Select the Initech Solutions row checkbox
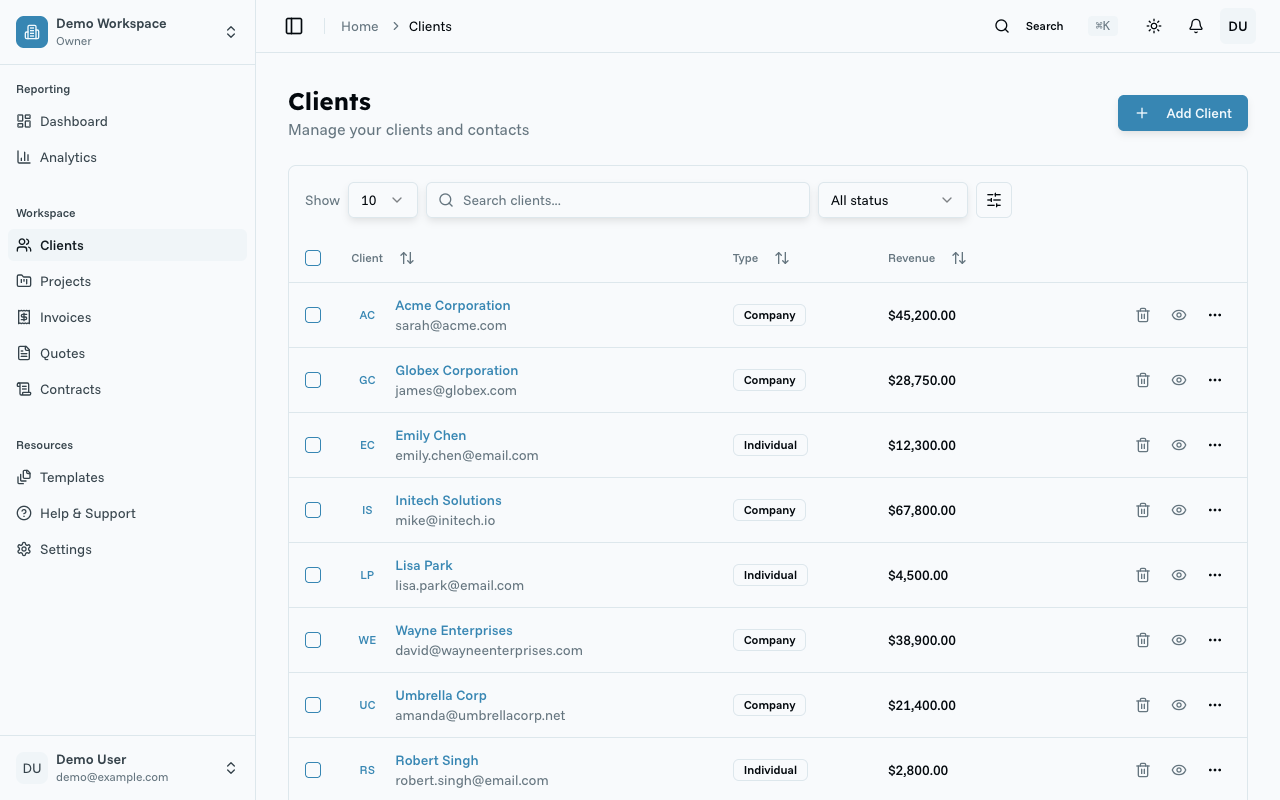The height and width of the screenshot is (800, 1280). [x=313, y=510]
